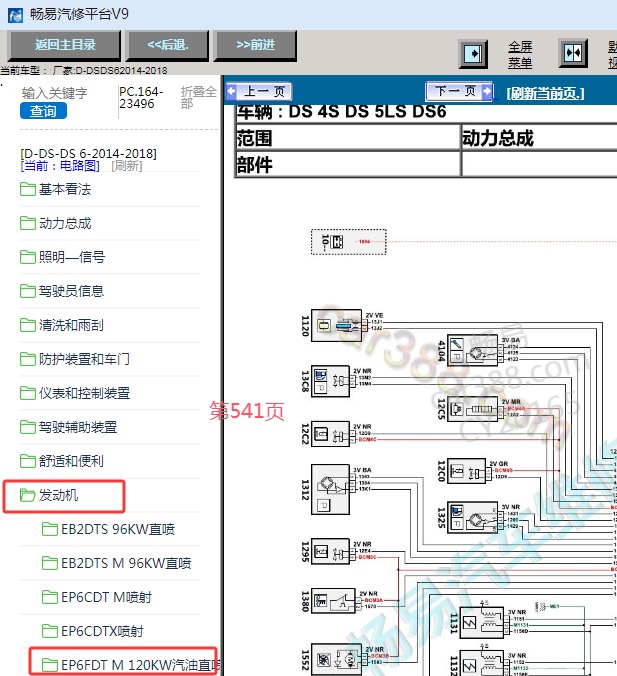Open EP6FDT M 120KW汽油直喷 subfolder
617x676 pixels.
(140, 665)
